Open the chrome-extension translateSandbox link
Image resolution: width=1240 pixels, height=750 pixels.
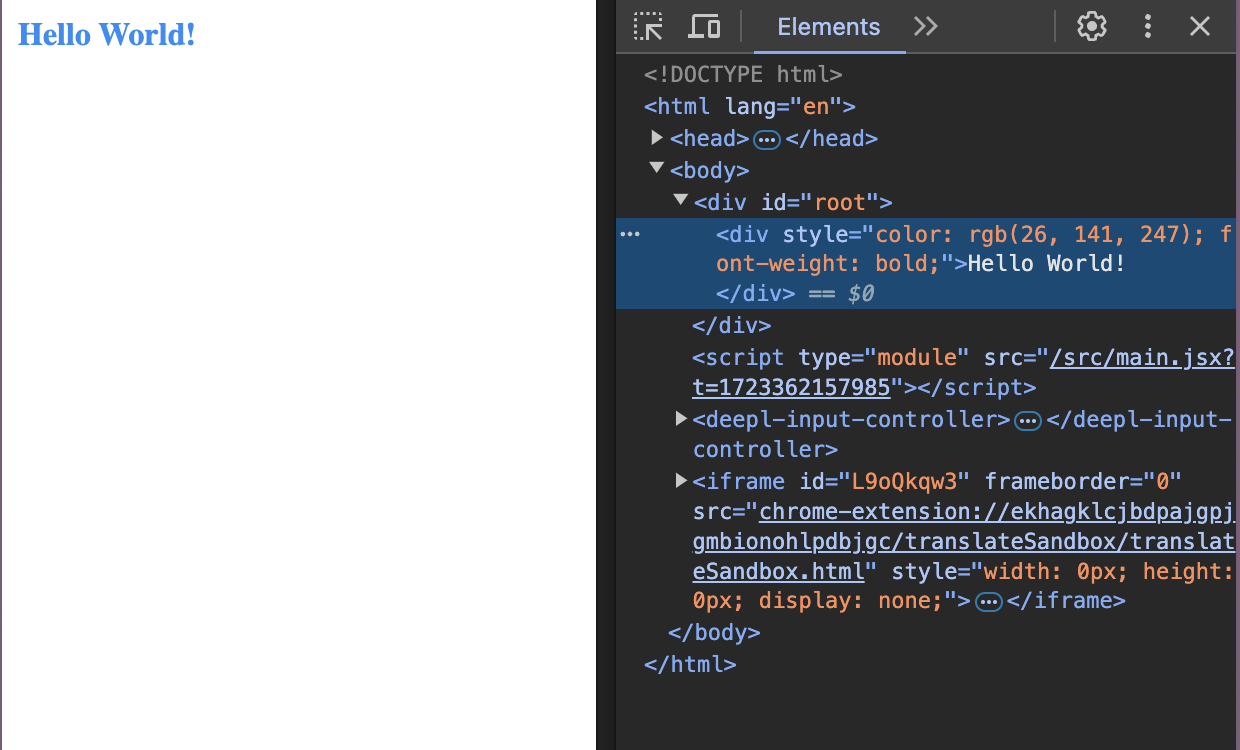pyautogui.click(x=964, y=541)
